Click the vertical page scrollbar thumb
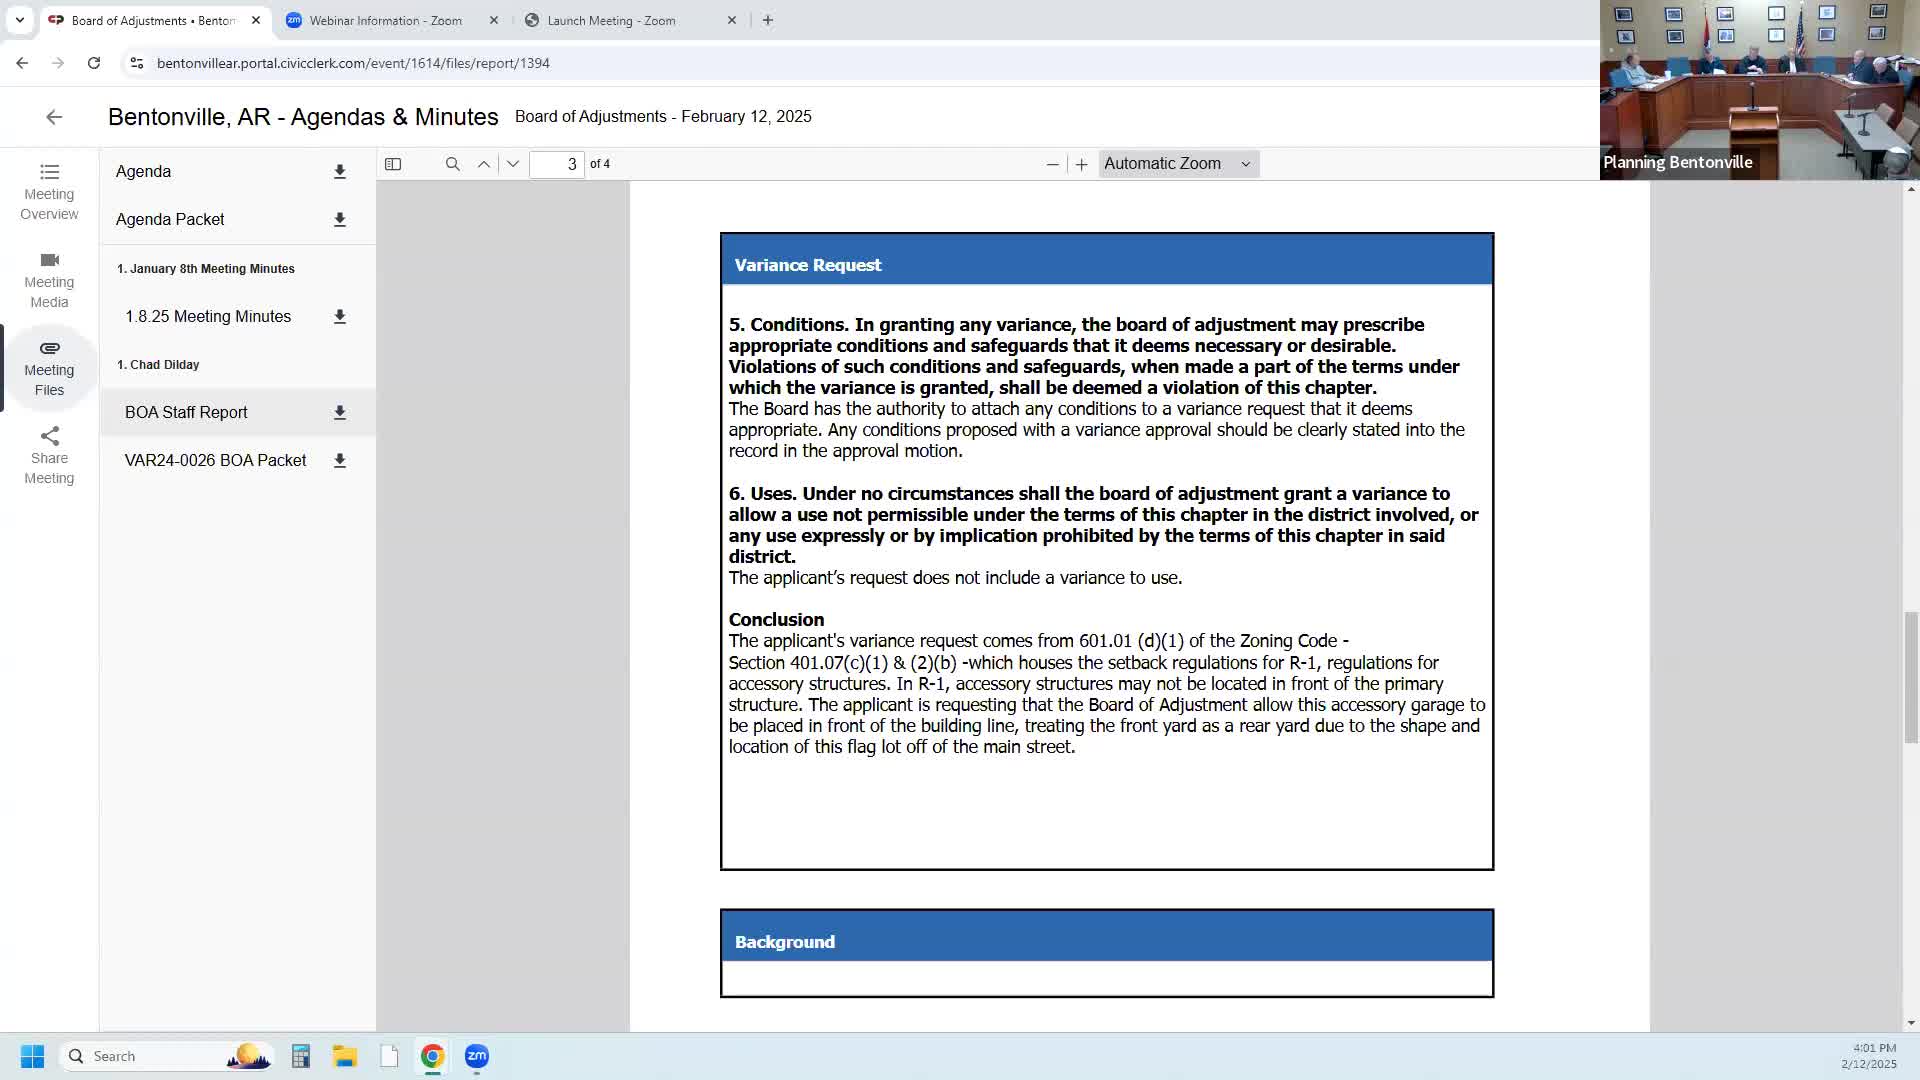The width and height of the screenshot is (1920, 1080). tap(1911, 678)
